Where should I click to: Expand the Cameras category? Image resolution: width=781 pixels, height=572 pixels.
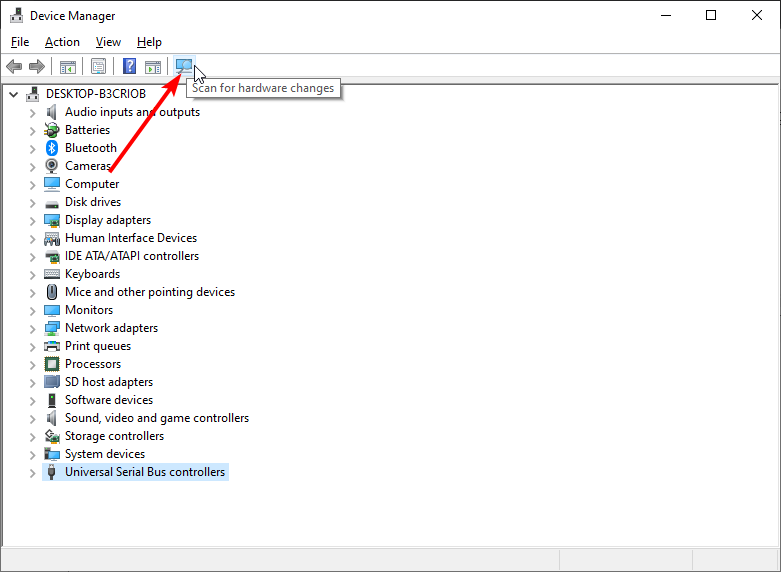(x=32, y=166)
